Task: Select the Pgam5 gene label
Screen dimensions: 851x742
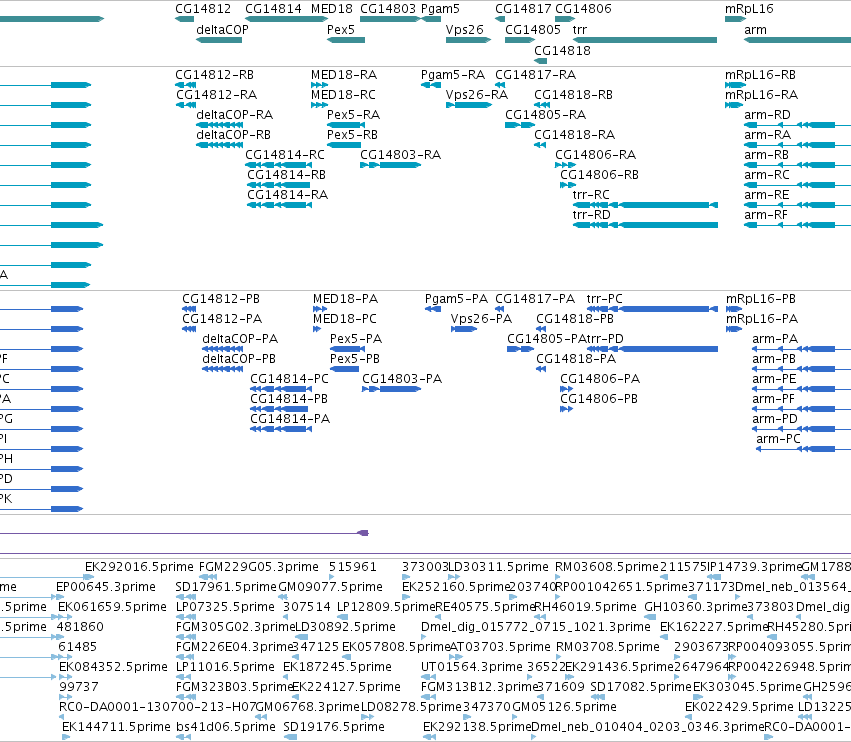Action: 440,9
